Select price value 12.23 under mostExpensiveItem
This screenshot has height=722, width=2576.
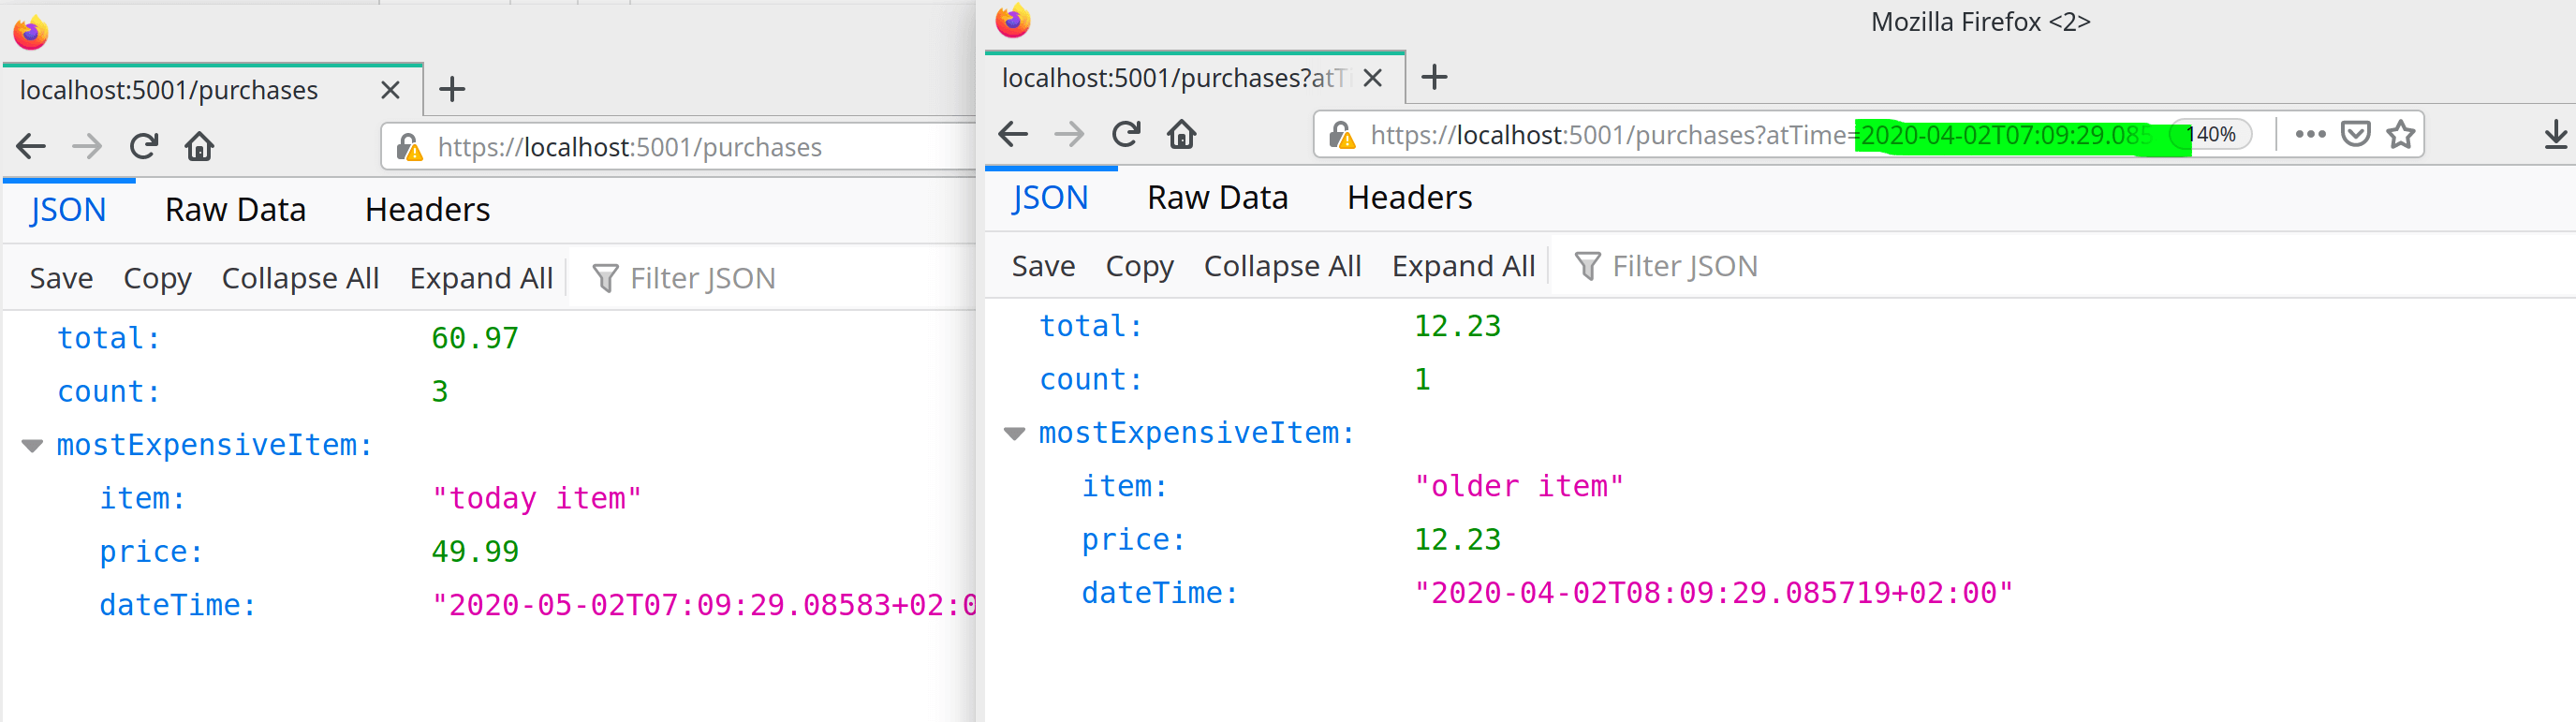tap(1457, 540)
